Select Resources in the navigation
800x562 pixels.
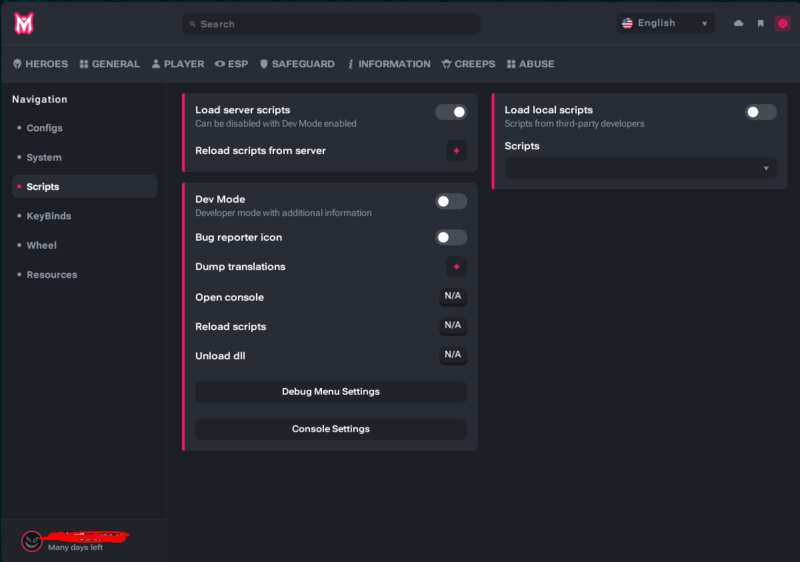pos(84,275)
